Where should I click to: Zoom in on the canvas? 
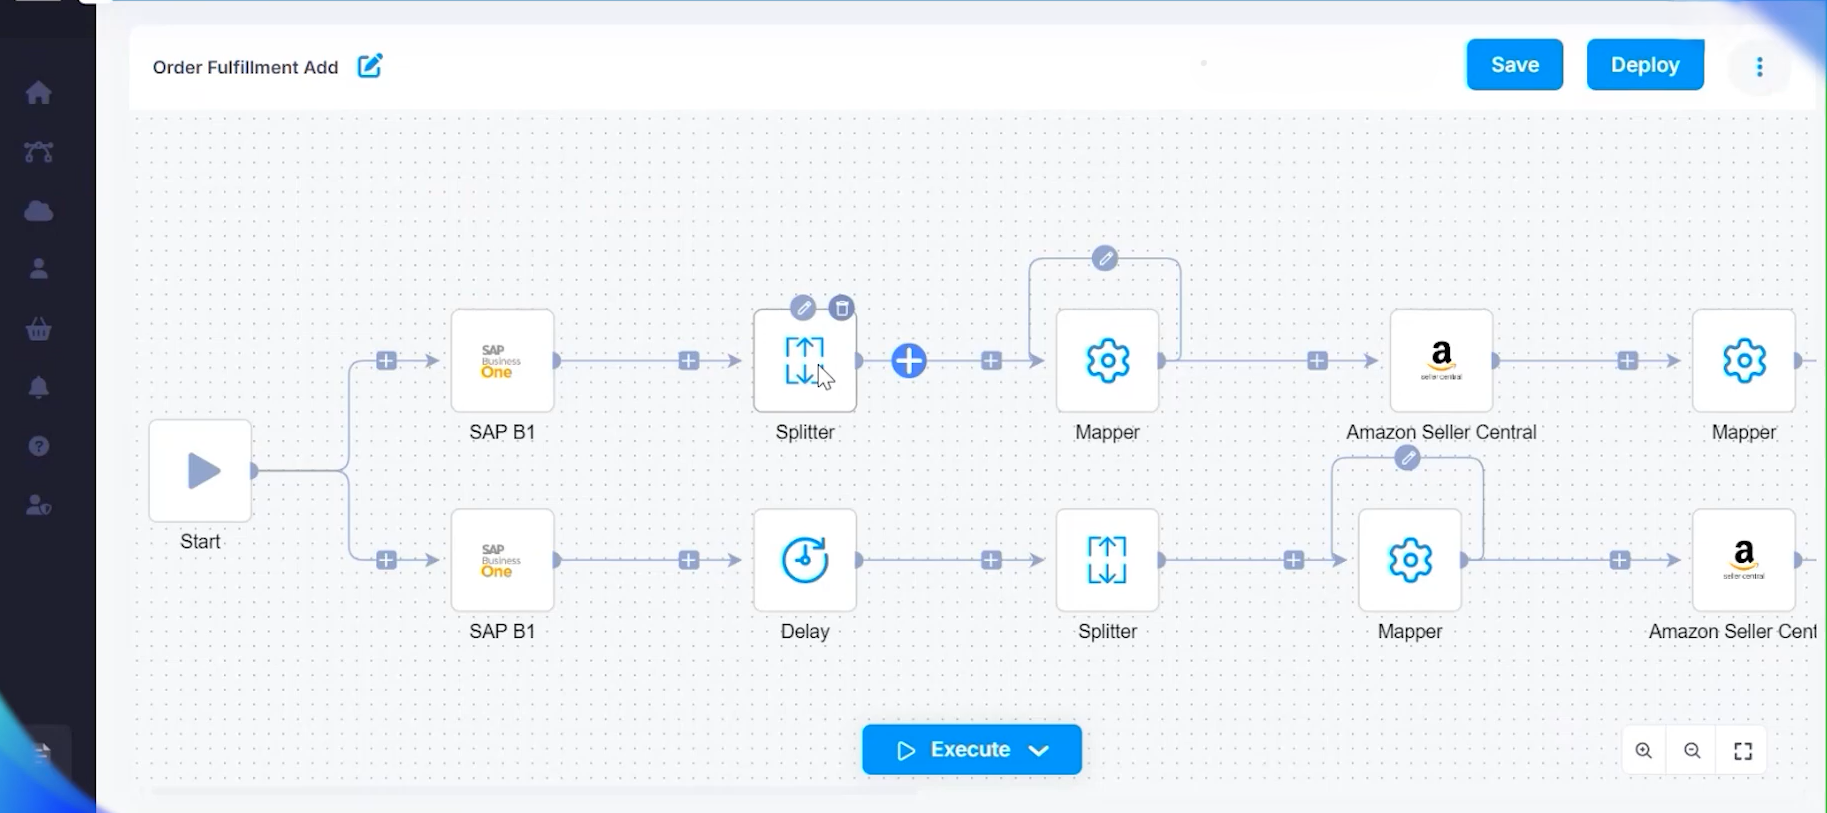[x=1643, y=751]
